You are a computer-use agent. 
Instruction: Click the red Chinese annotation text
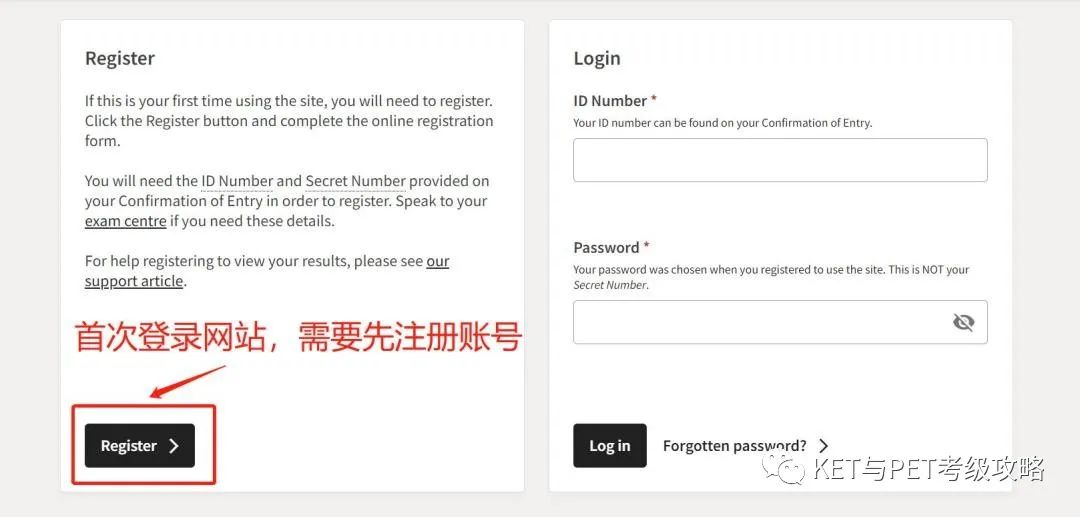coord(298,337)
